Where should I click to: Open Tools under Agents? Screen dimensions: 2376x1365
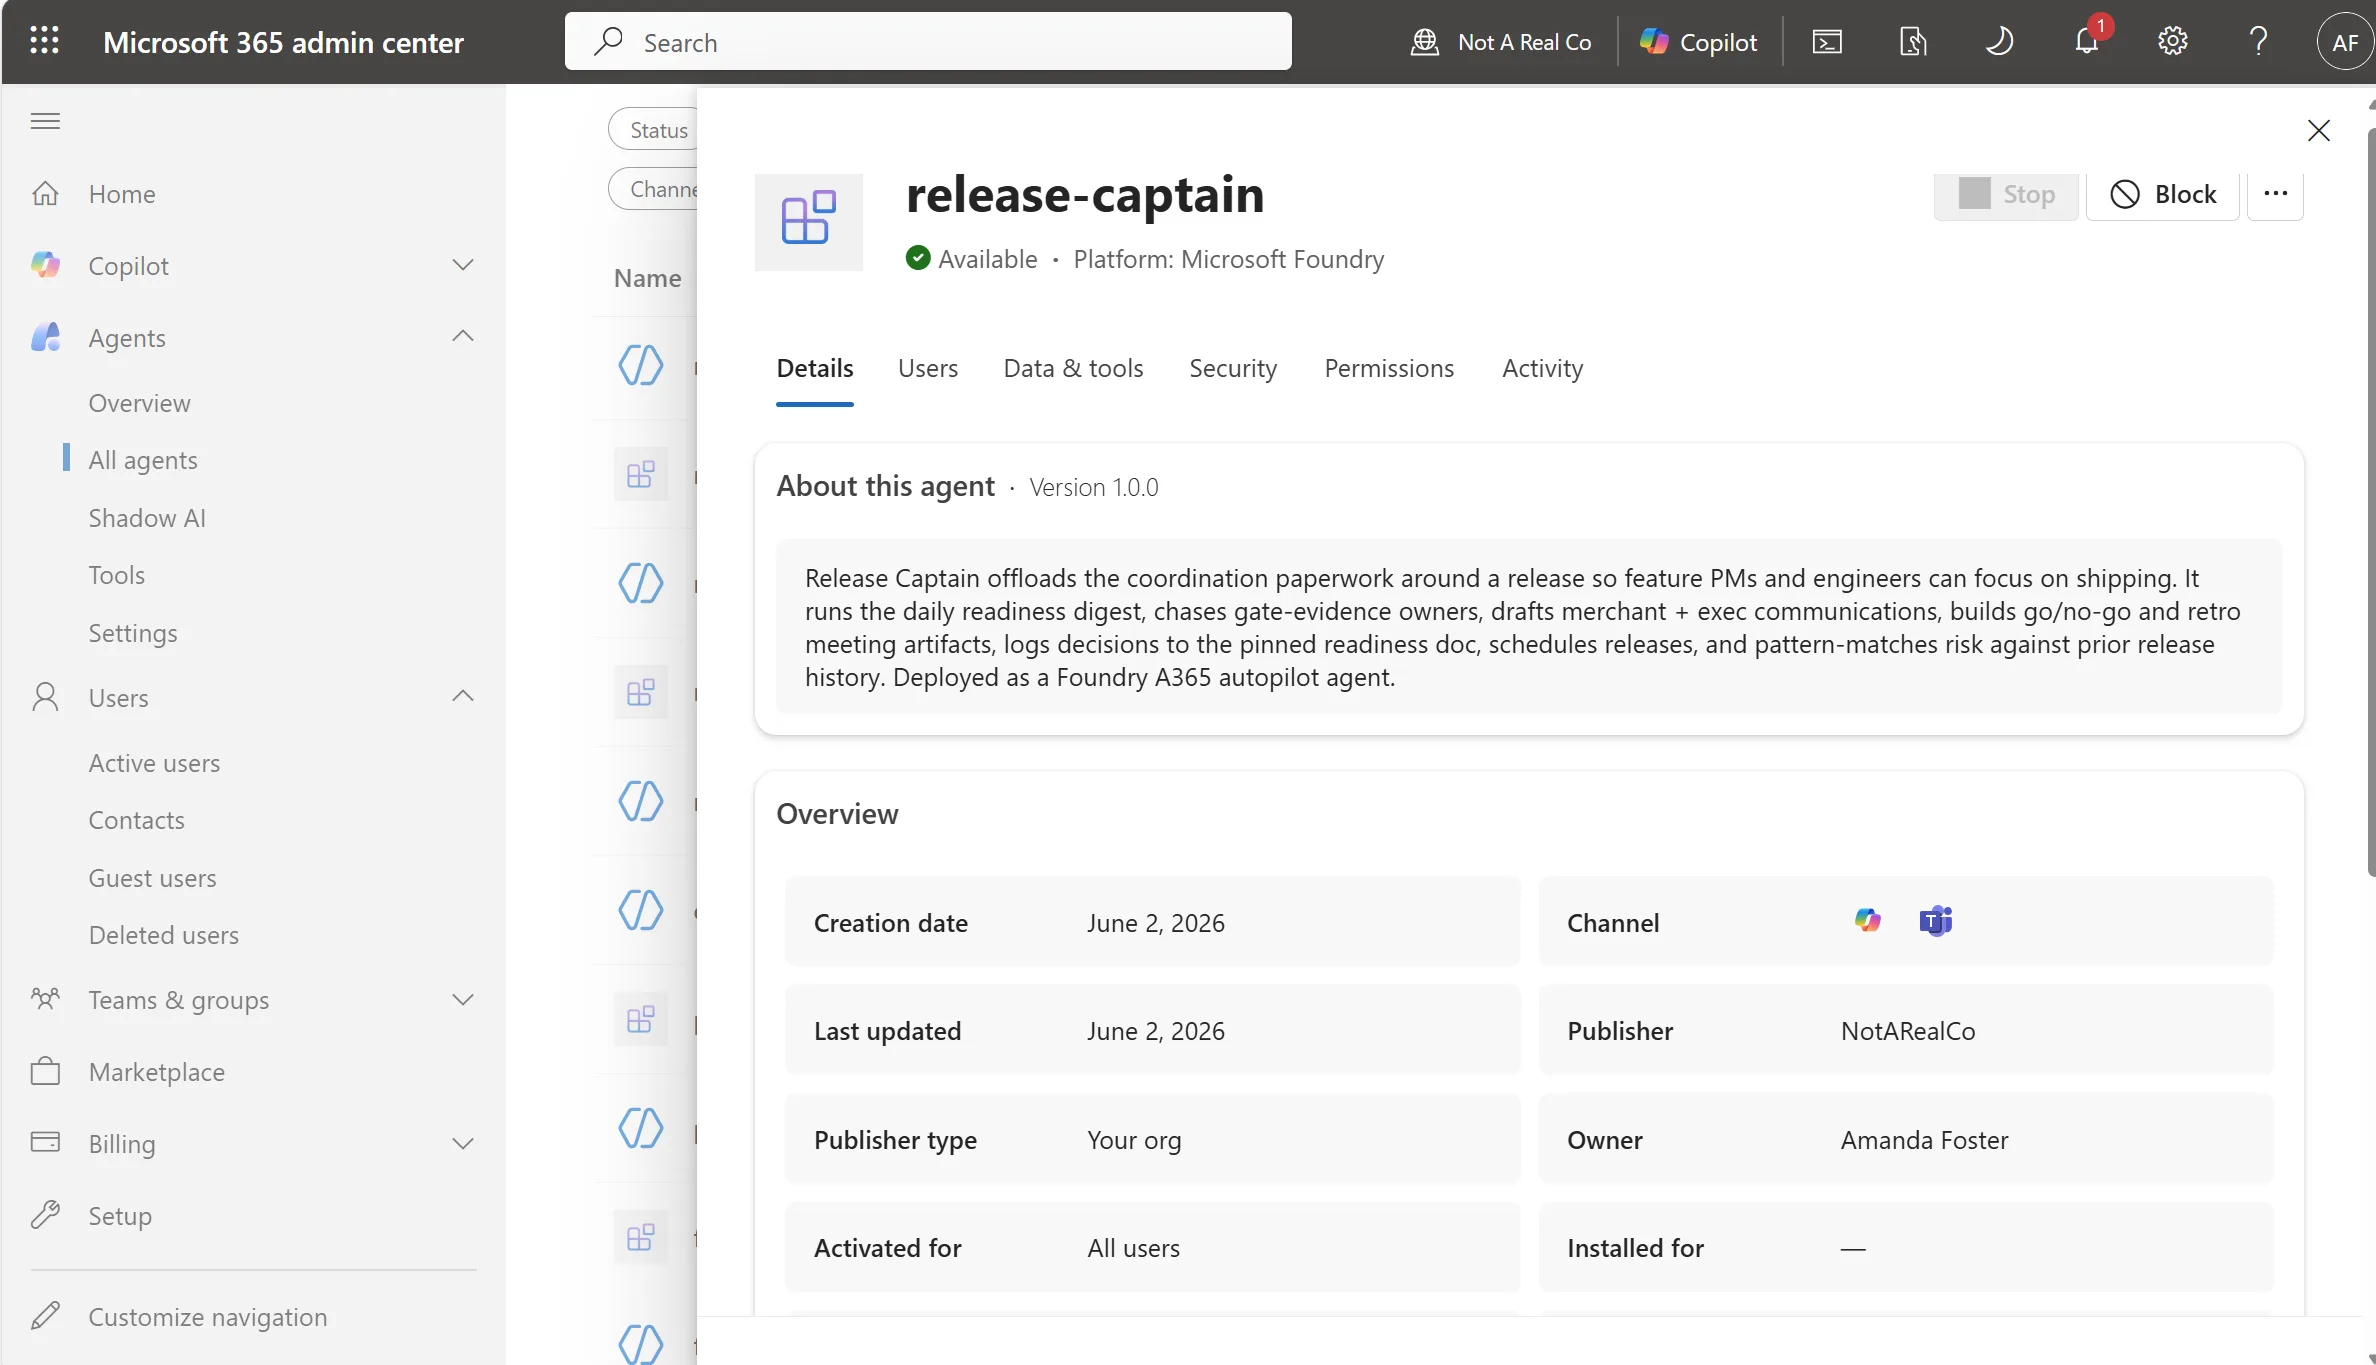(116, 574)
